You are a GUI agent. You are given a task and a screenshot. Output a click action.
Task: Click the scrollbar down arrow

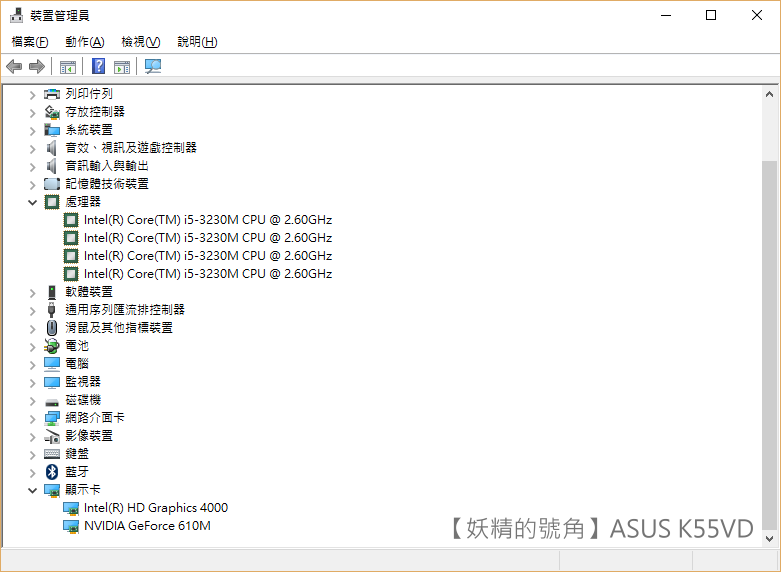click(x=769, y=539)
